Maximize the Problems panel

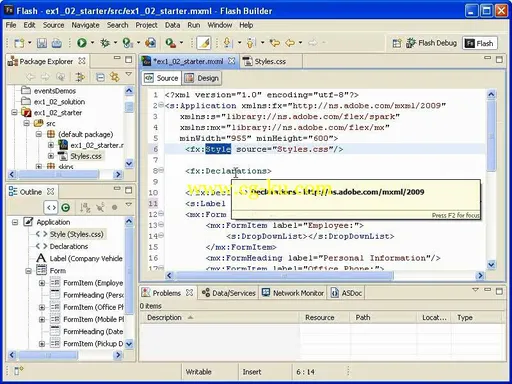point(499,291)
